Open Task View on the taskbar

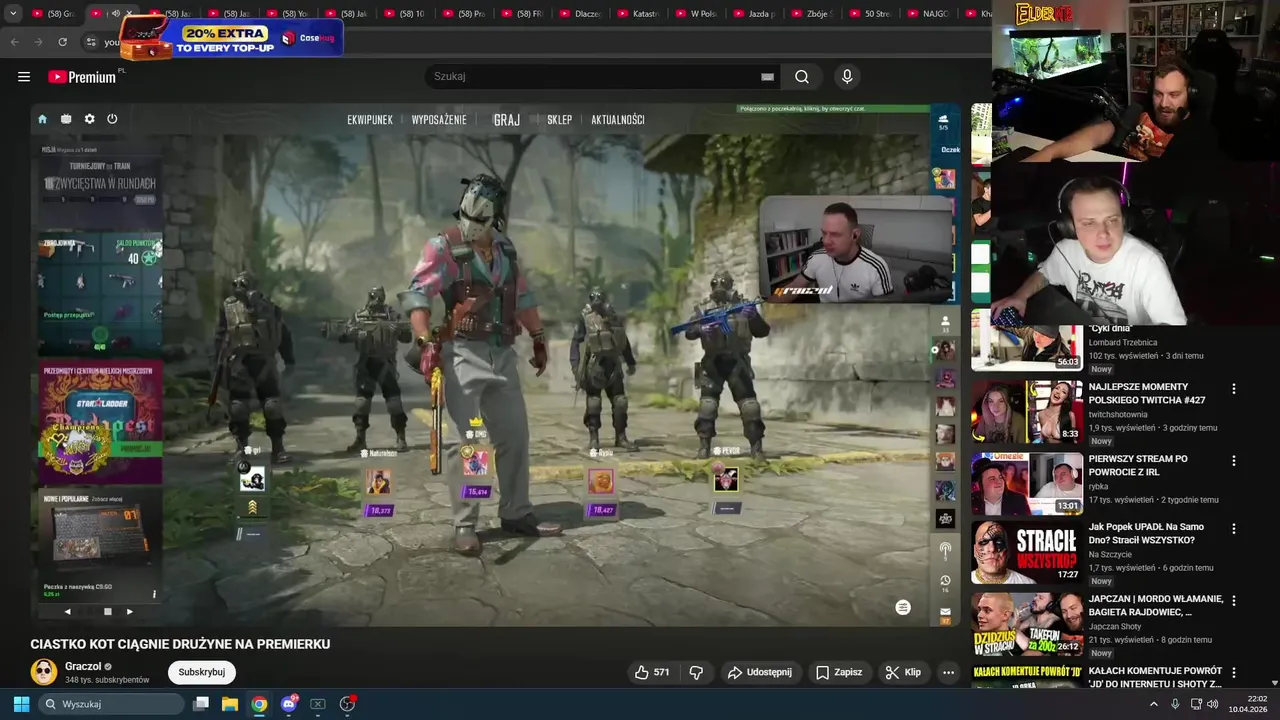(x=201, y=704)
